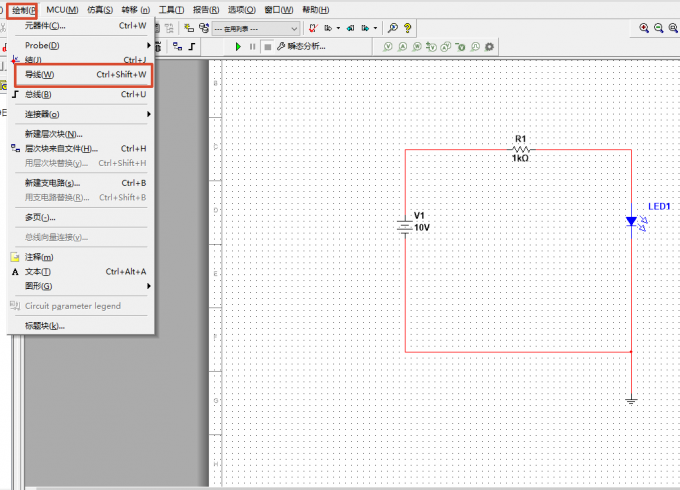Click the create component wizard icon
Screen dimensions: 680x490
[189, 28]
